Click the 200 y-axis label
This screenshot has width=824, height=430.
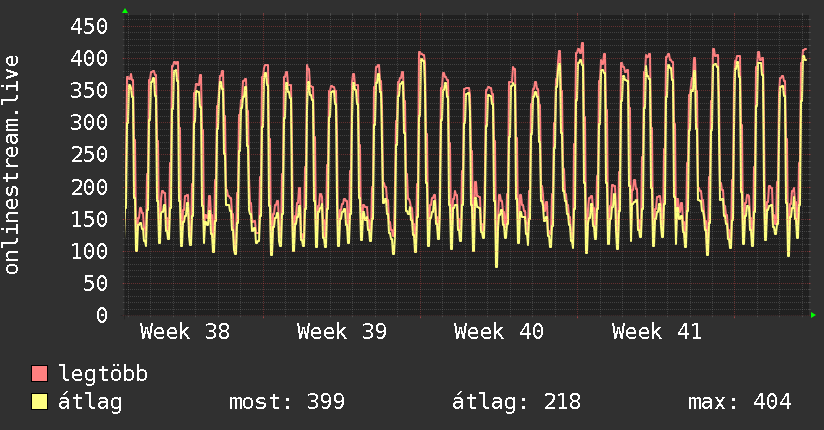click(x=89, y=187)
